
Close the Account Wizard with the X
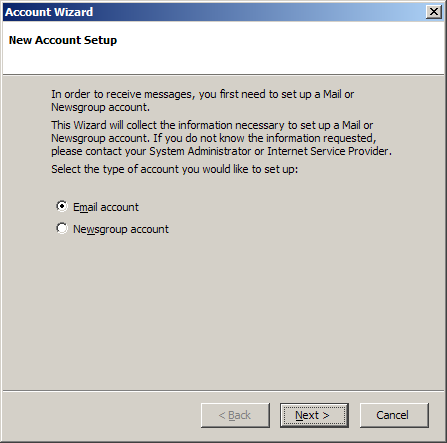pos(434,12)
